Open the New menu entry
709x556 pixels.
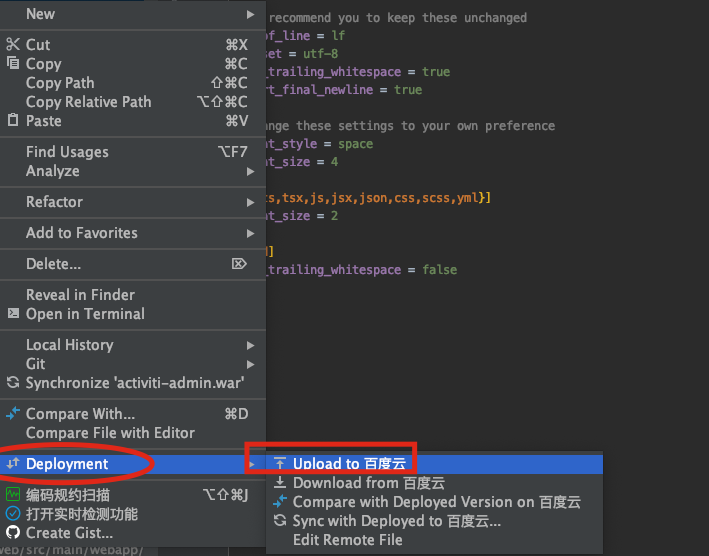[x=132, y=14]
